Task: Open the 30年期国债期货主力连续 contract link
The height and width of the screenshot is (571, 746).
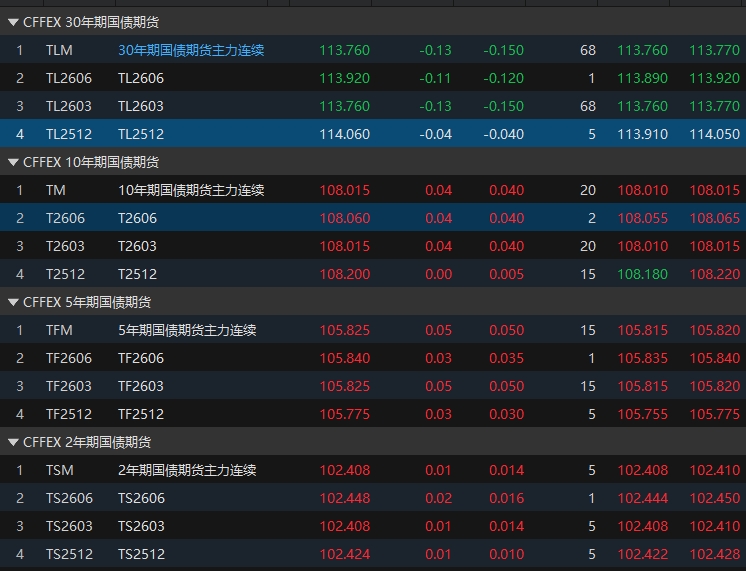Action: click(x=191, y=50)
